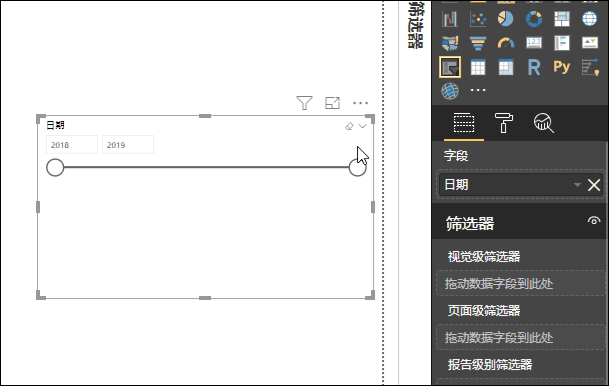Screen dimensions: 609x386
Task: Select the globe map visual
Action: (x=590, y=19)
